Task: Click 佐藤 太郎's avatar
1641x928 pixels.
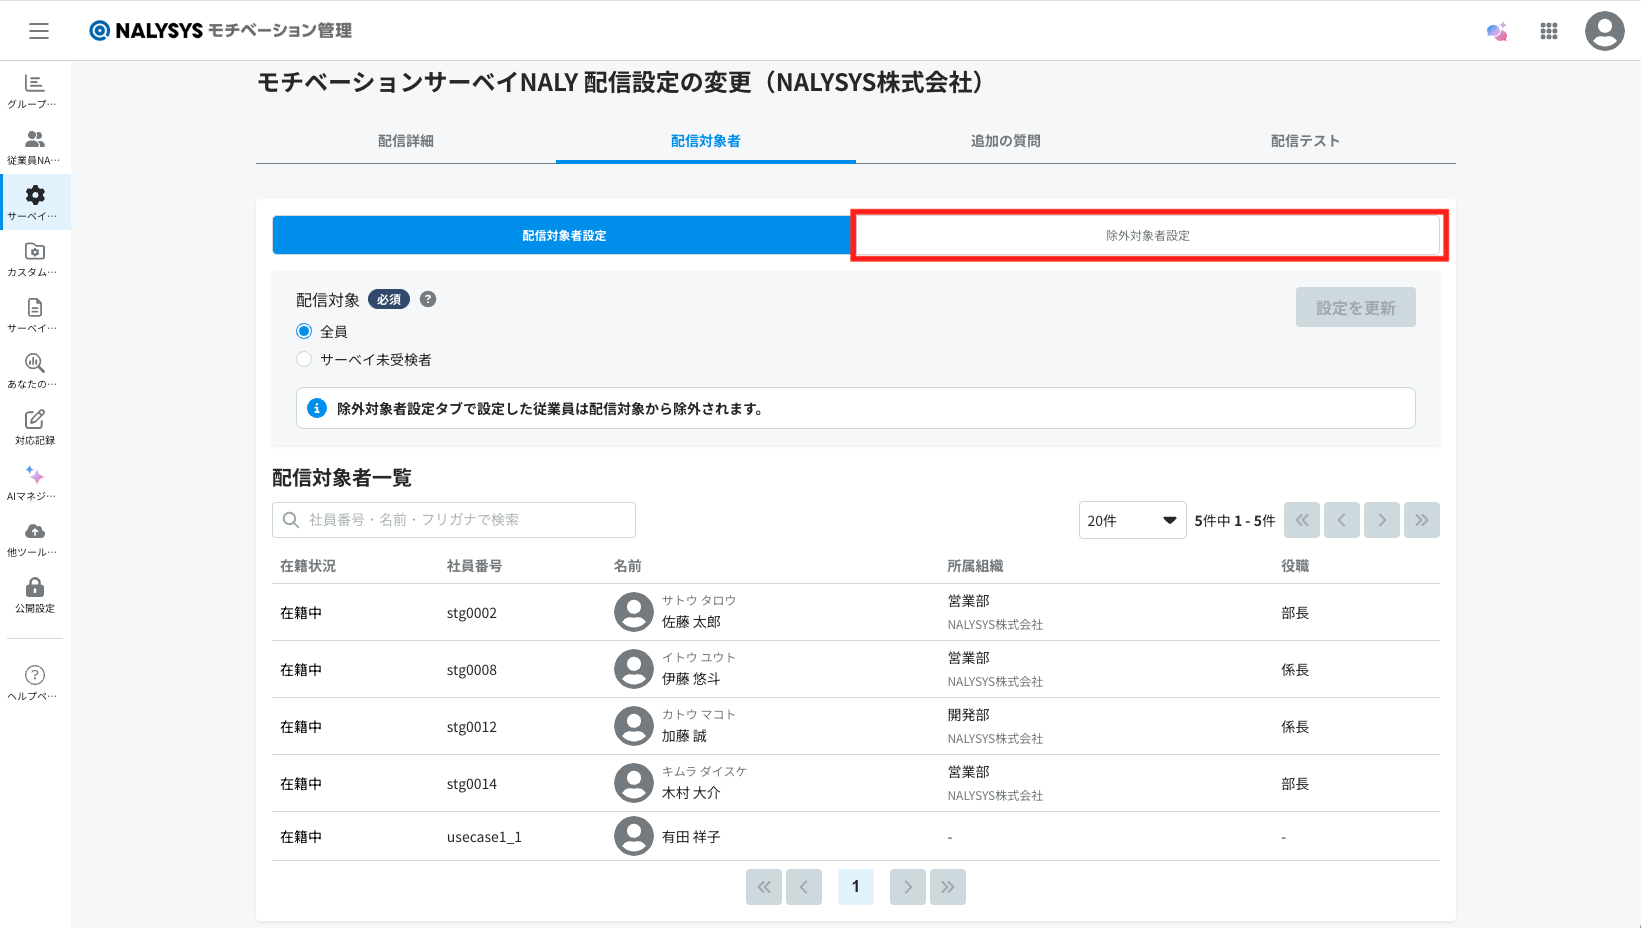Action: click(634, 612)
